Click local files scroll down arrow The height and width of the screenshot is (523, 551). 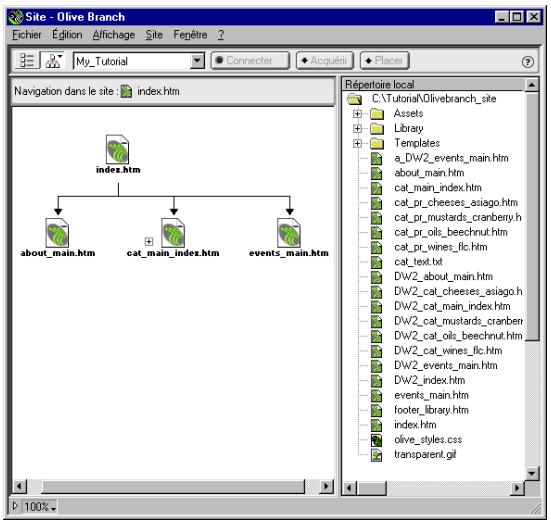pyautogui.click(x=532, y=473)
